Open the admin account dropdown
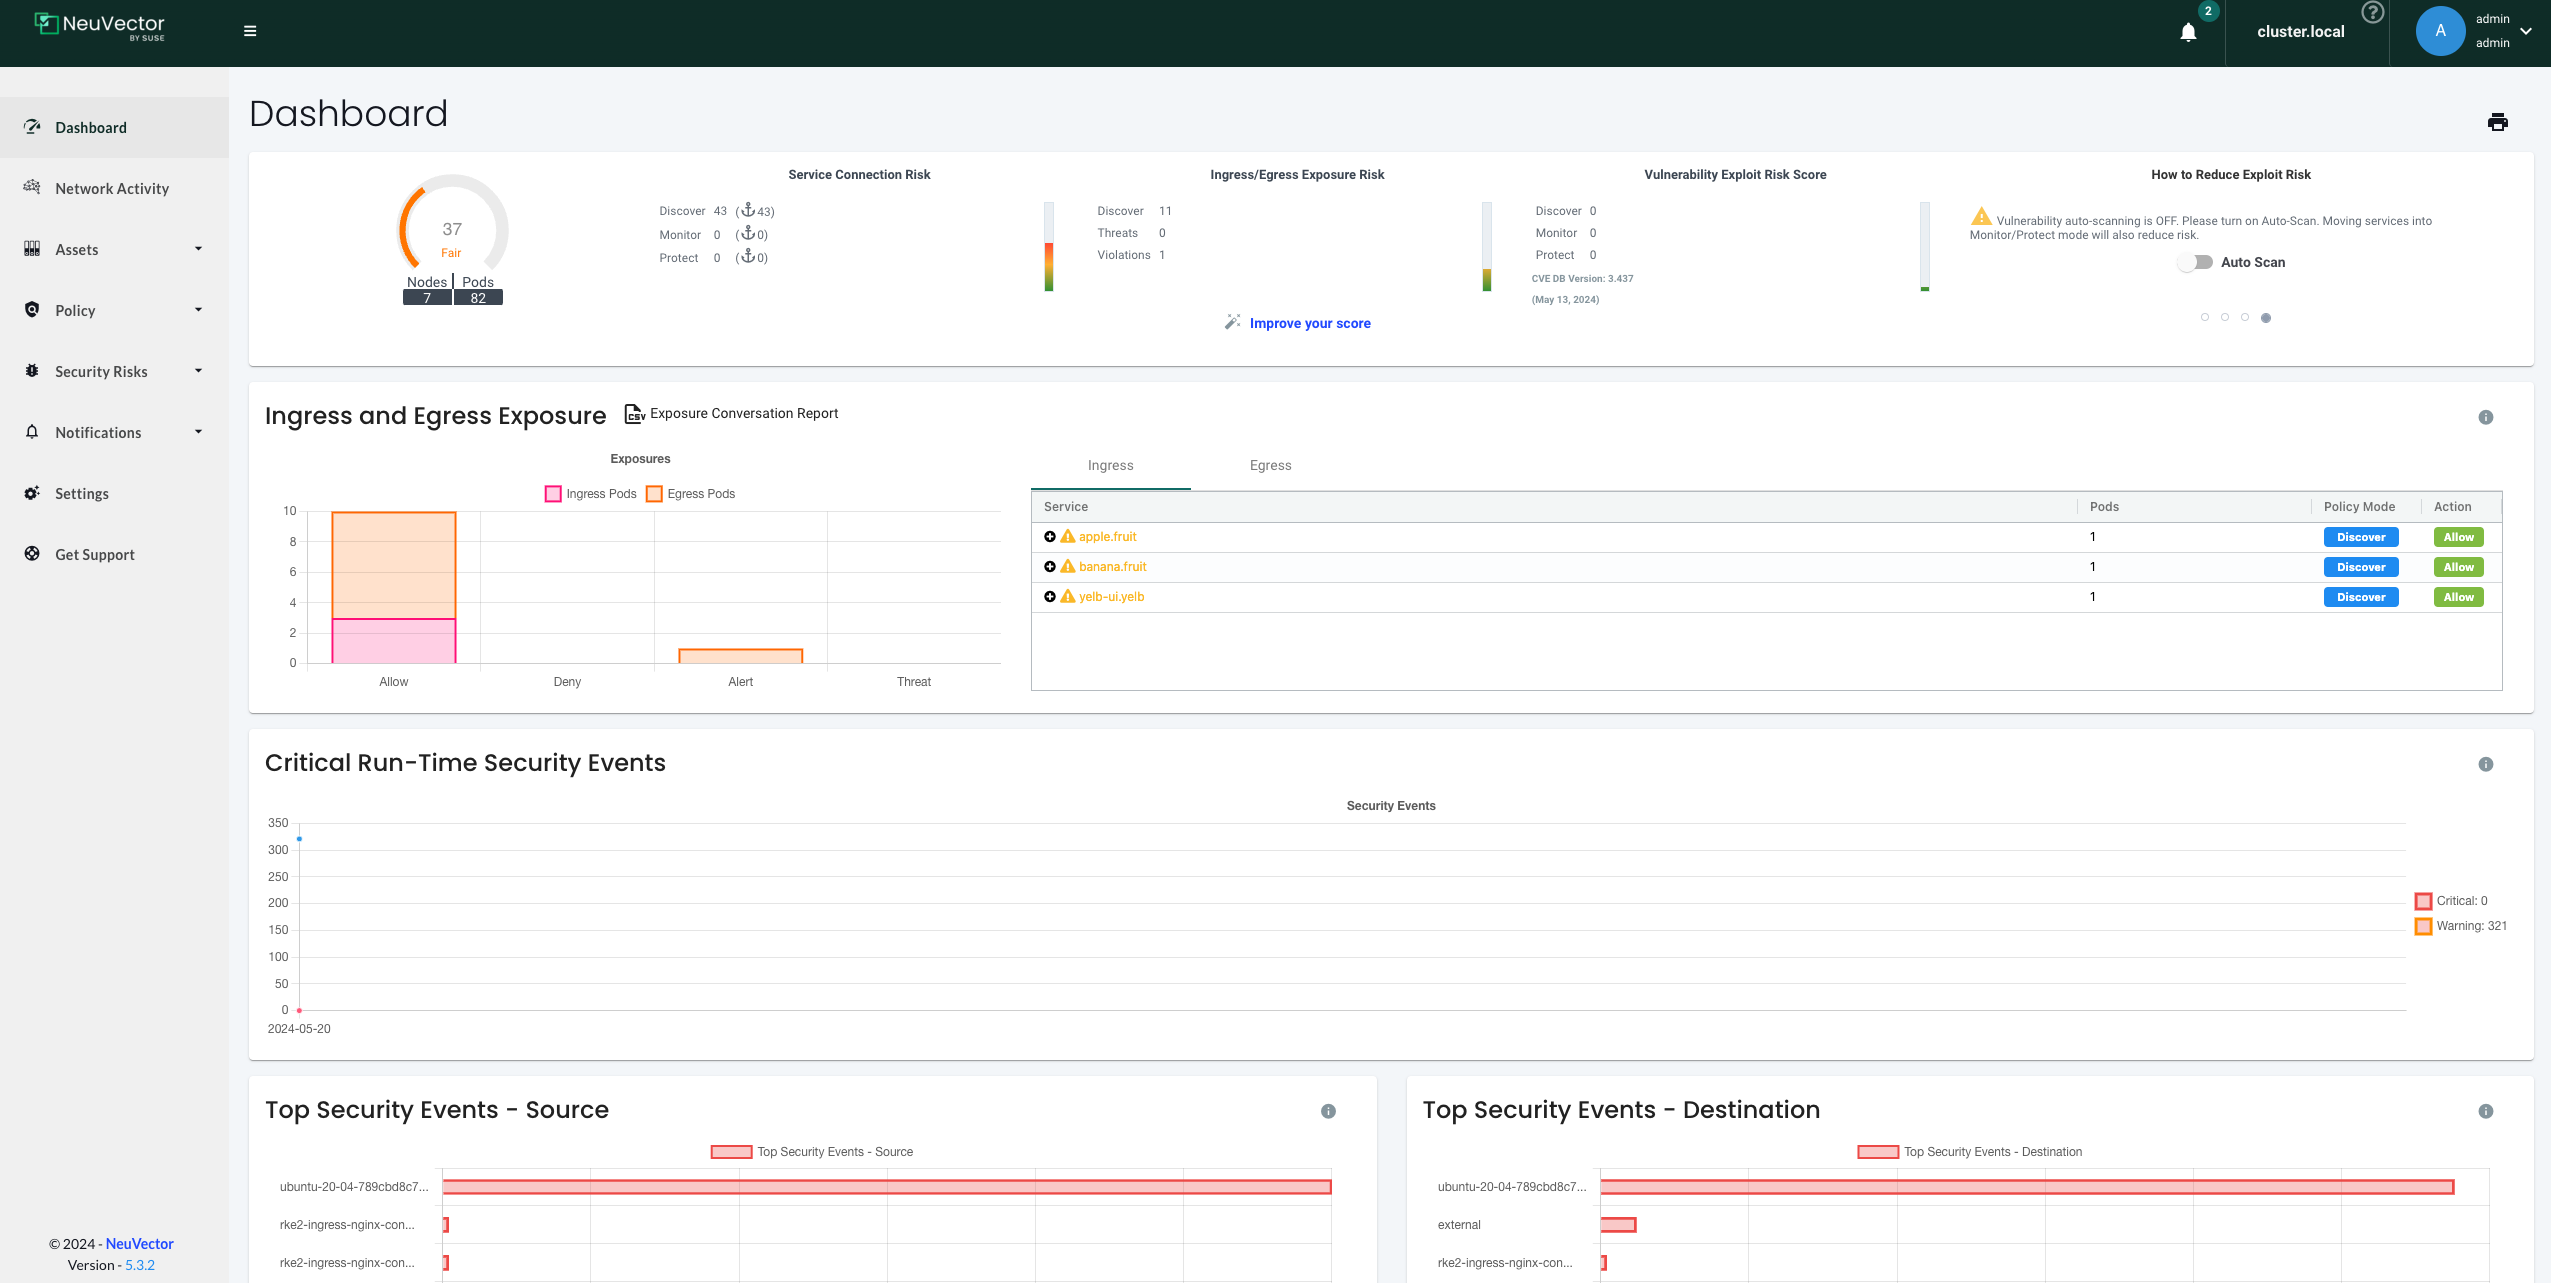The image size is (2551, 1283). coord(2527,31)
